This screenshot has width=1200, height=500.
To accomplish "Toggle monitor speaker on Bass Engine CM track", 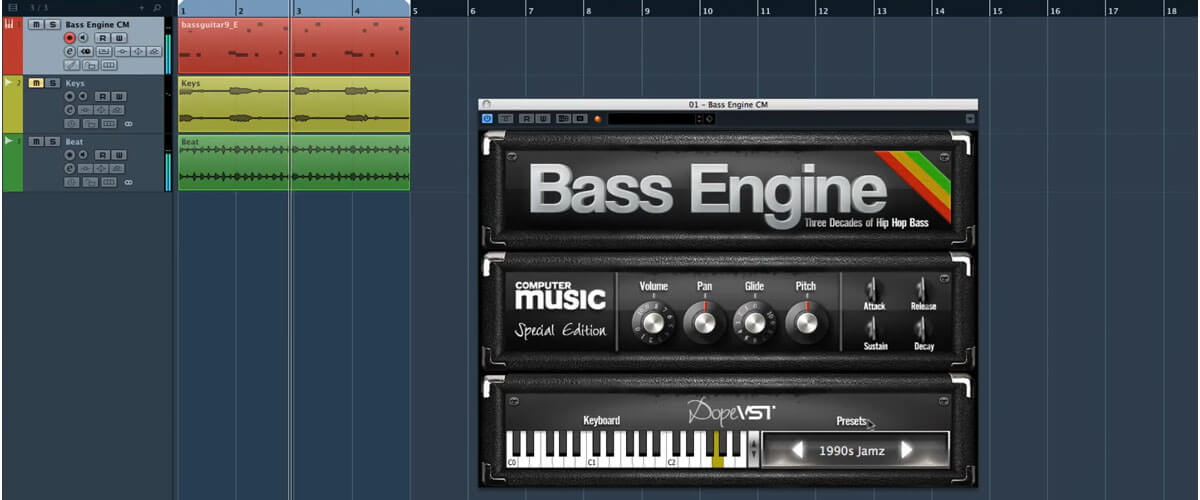I will (x=83, y=38).
